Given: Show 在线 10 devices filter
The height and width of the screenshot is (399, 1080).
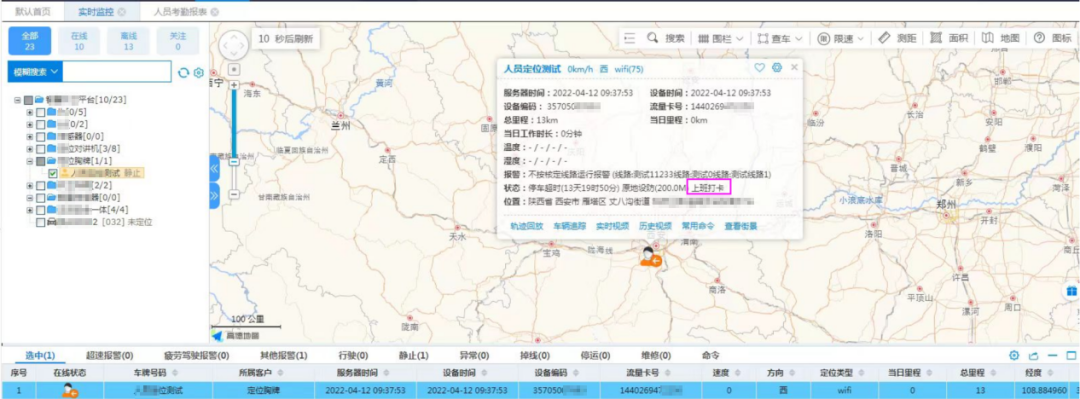Looking at the screenshot, I should click(x=79, y=41).
